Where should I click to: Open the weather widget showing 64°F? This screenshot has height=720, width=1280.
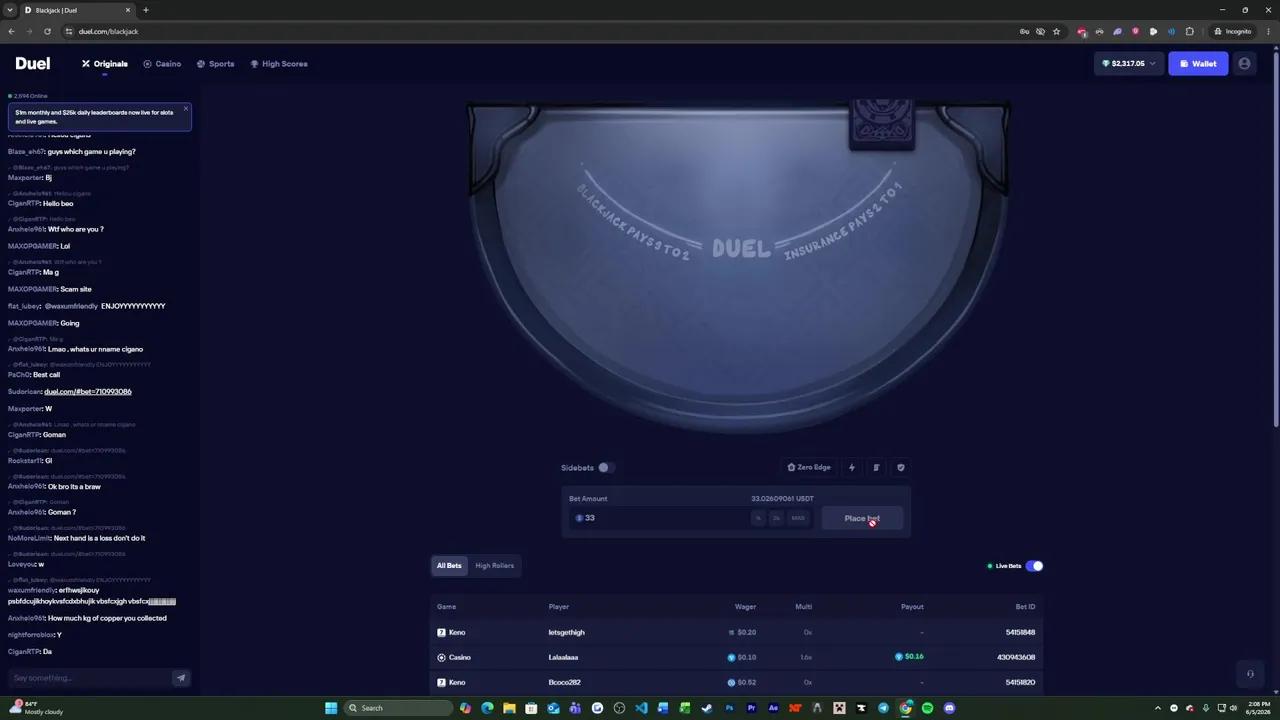tap(37, 708)
